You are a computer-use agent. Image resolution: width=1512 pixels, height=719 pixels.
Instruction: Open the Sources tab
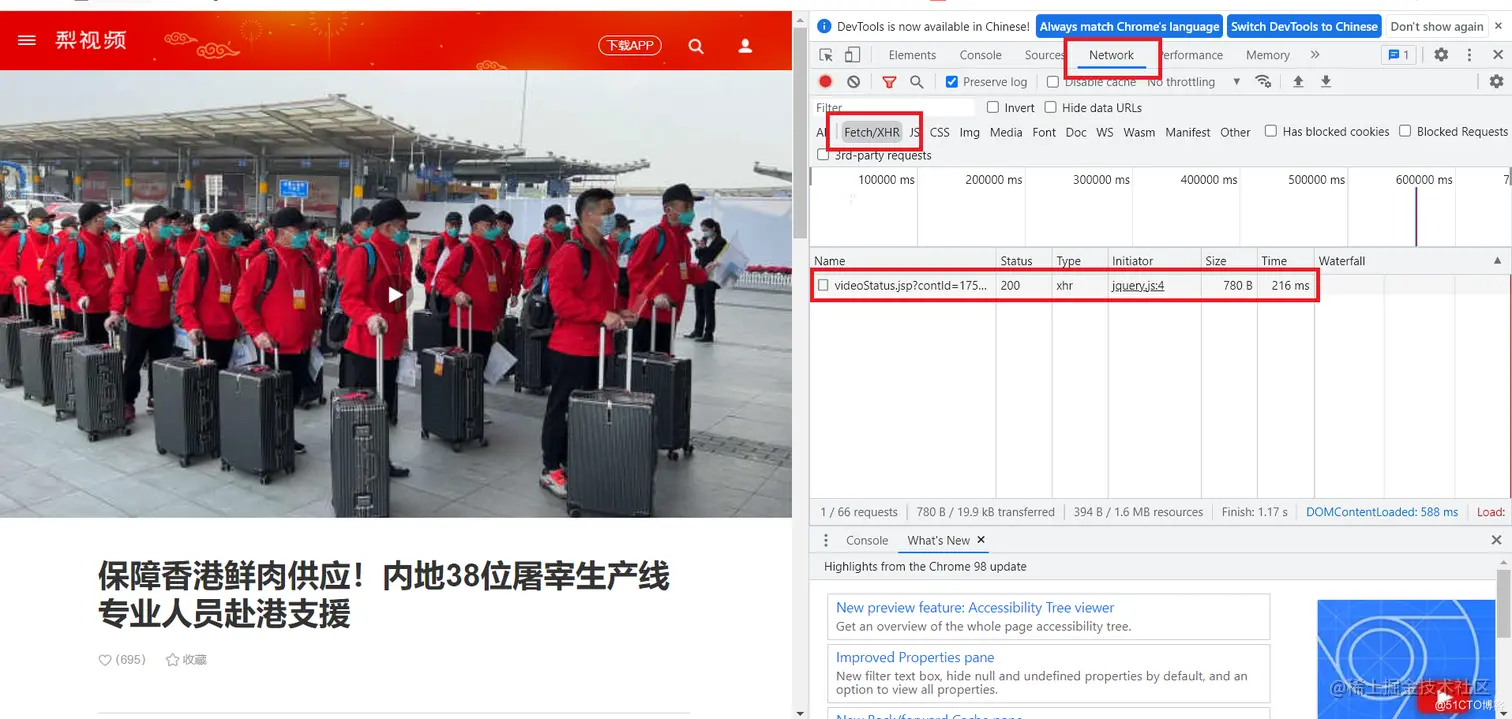point(1043,55)
